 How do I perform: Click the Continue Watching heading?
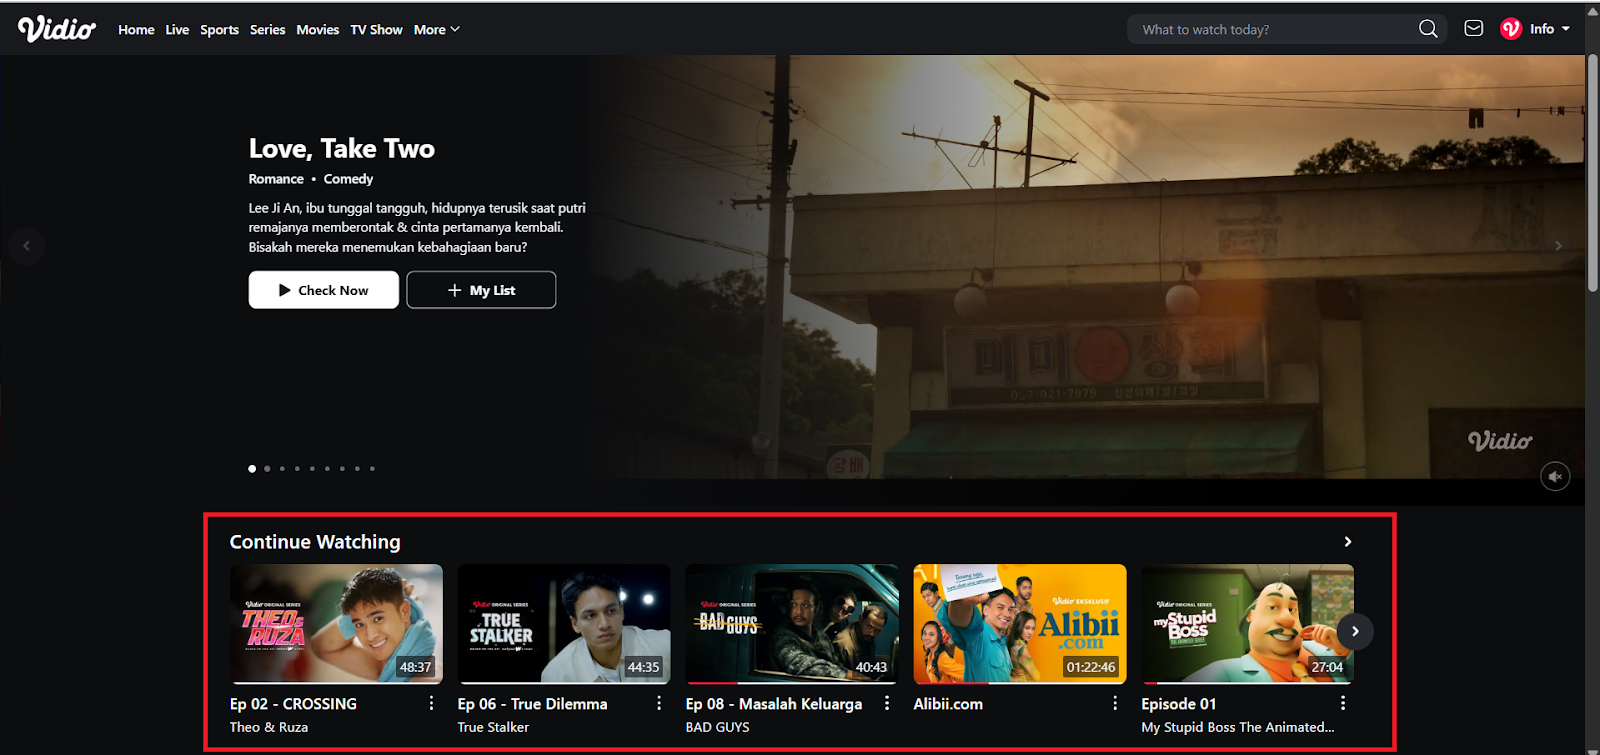(x=315, y=542)
